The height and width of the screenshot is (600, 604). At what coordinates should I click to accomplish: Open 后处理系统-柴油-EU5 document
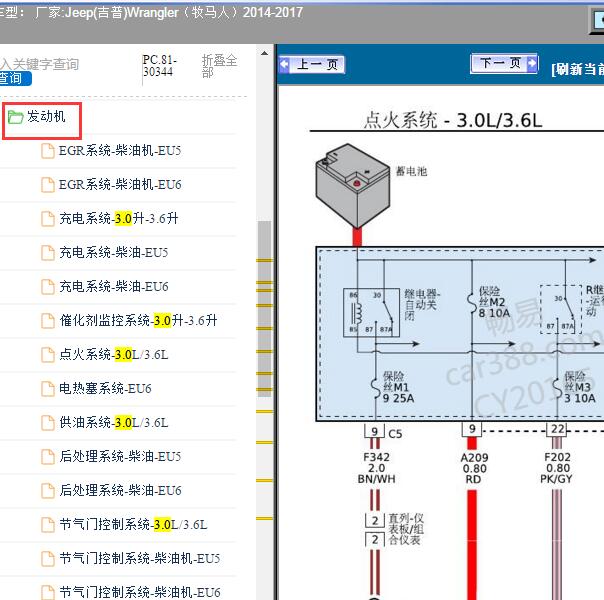coord(120,456)
